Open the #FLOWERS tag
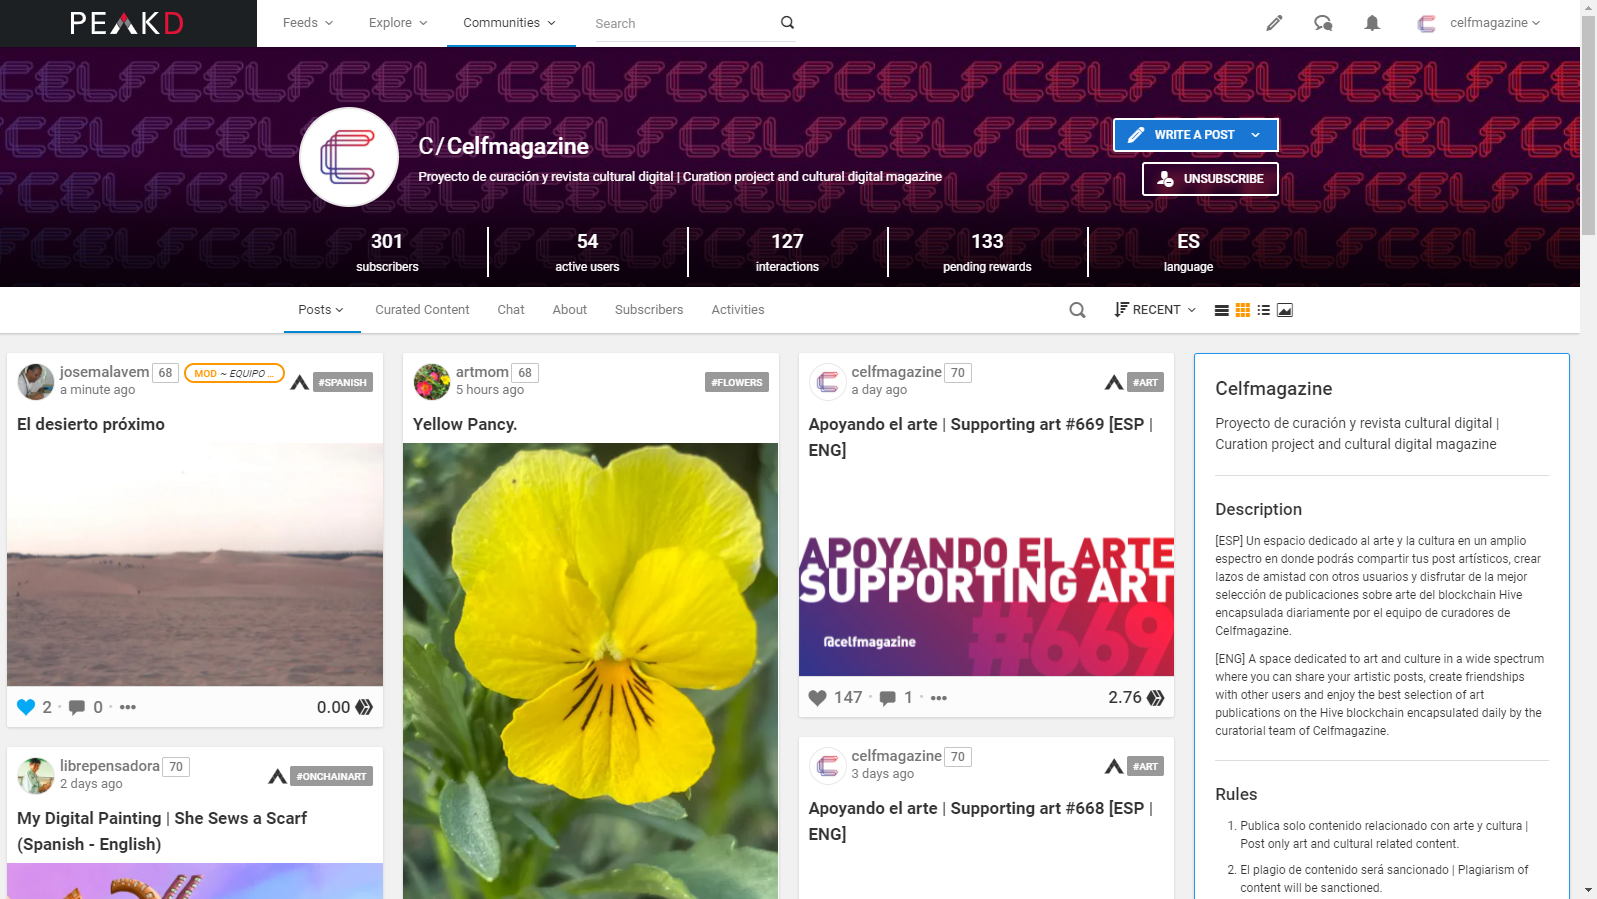This screenshot has height=899, width=1597. [x=737, y=382]
